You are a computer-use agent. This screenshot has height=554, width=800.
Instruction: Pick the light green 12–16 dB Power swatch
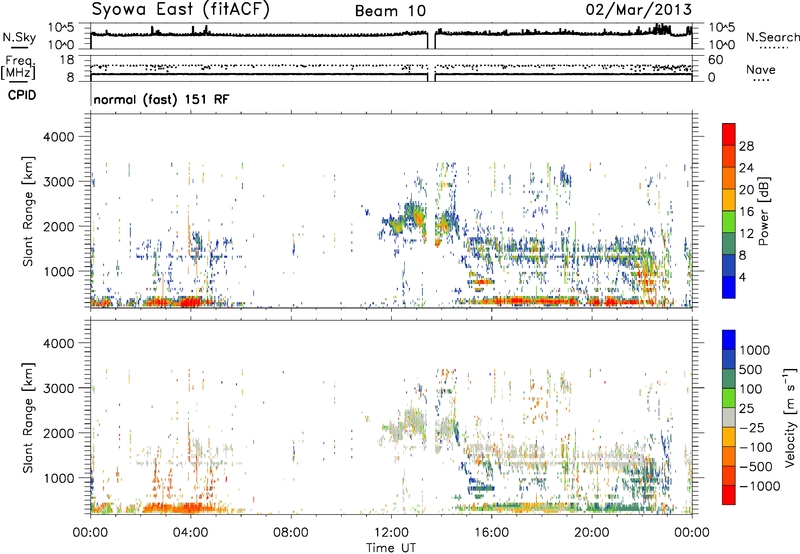point(729,221)
